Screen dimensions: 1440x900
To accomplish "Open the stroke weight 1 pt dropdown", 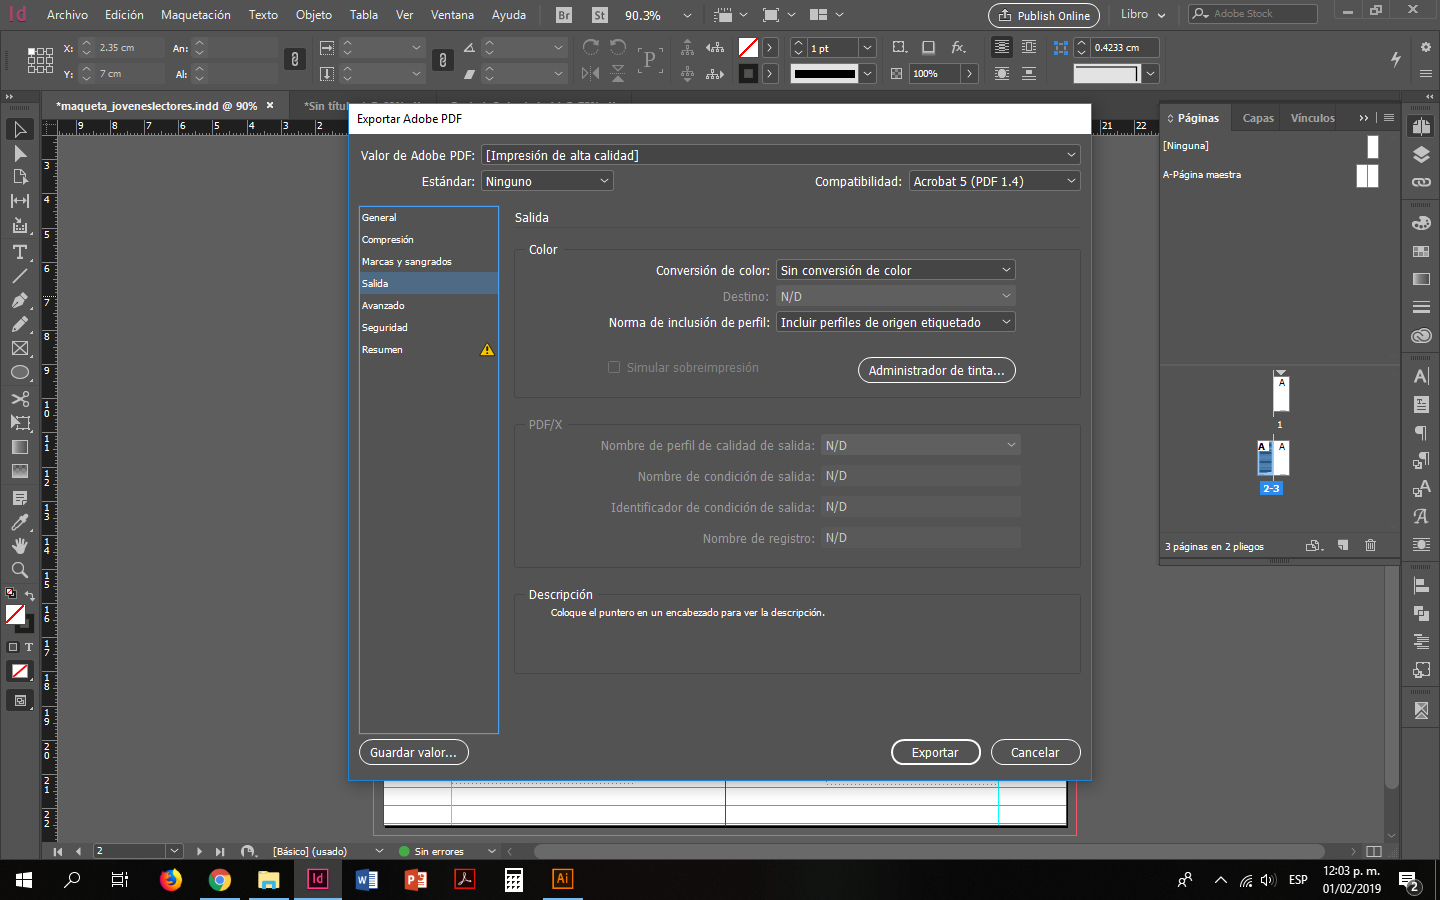I will [868, 47].
